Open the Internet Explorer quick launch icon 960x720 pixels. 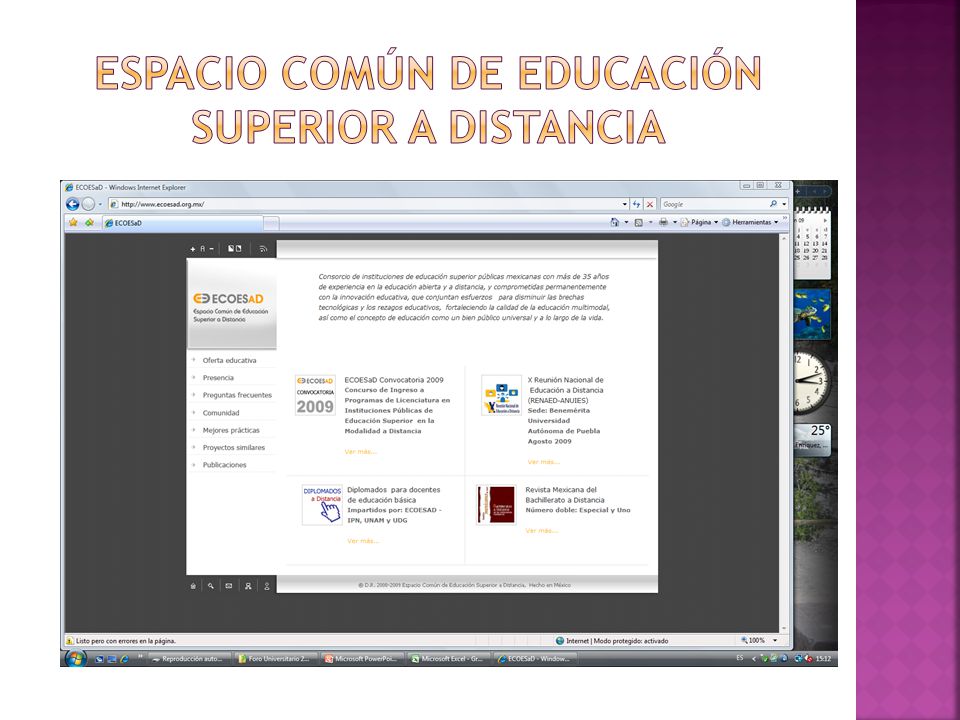coord(124,659)
